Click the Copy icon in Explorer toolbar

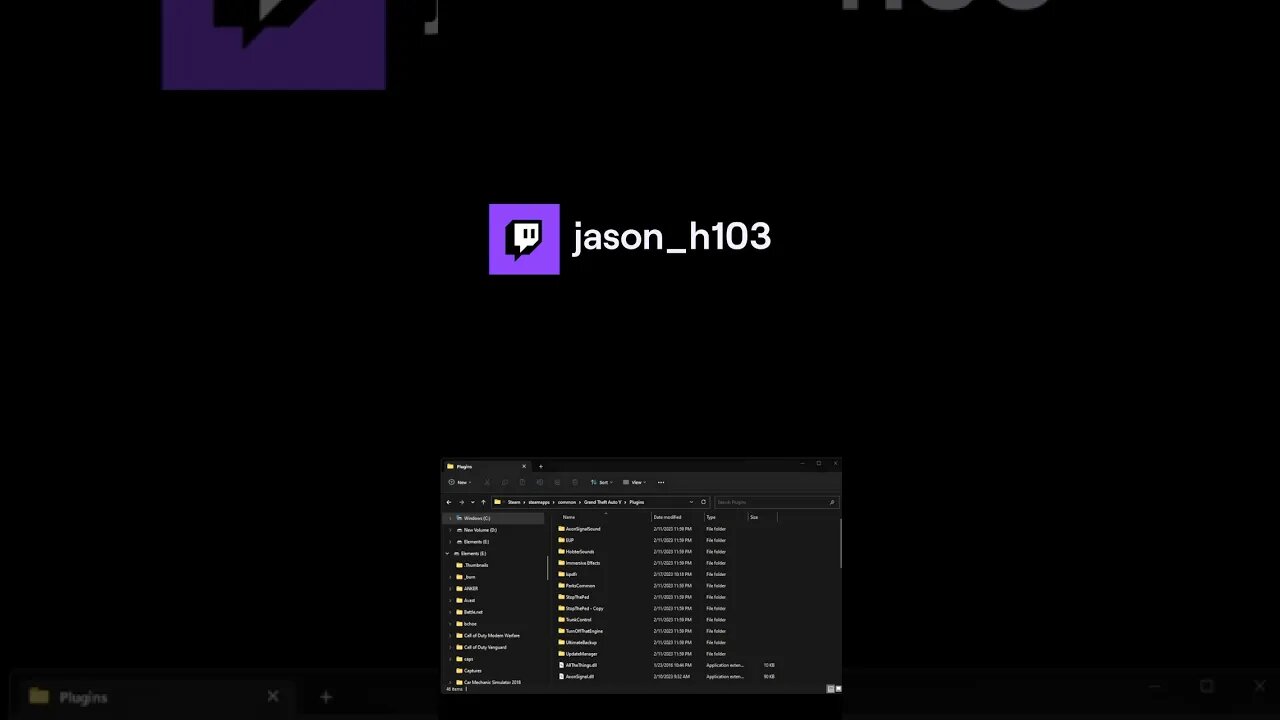pyautogui.click(x=505, y=482)
